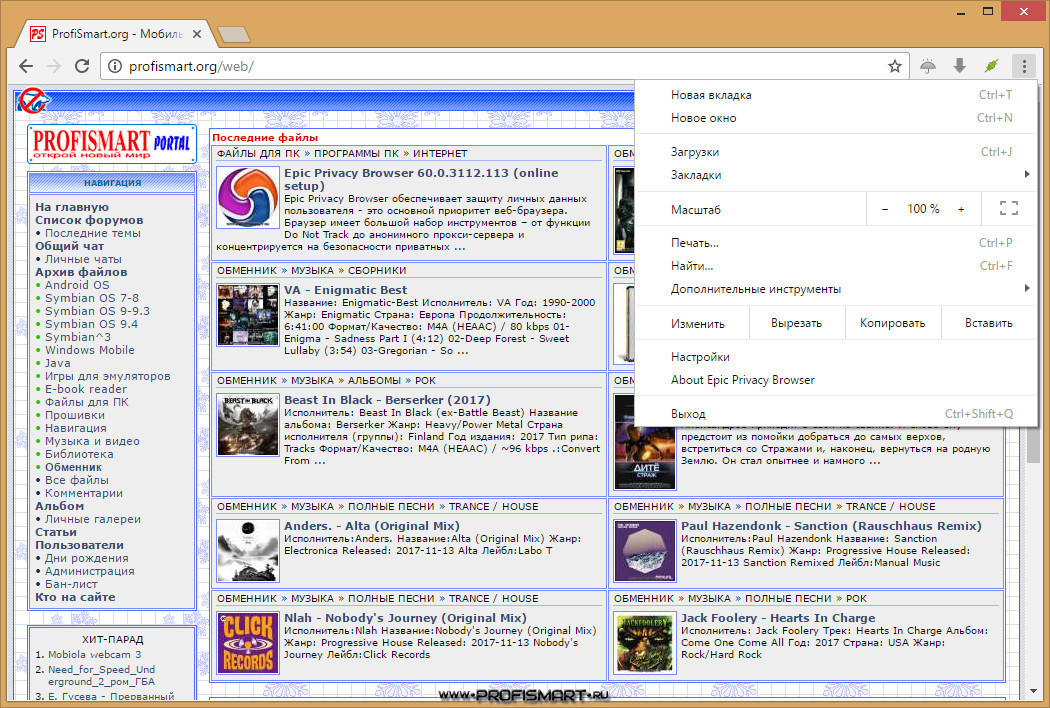Click the ProfiSmart favicon on the browser tab
The height and width of the screenshot is (708, 1050).
(x=39, y=32)
